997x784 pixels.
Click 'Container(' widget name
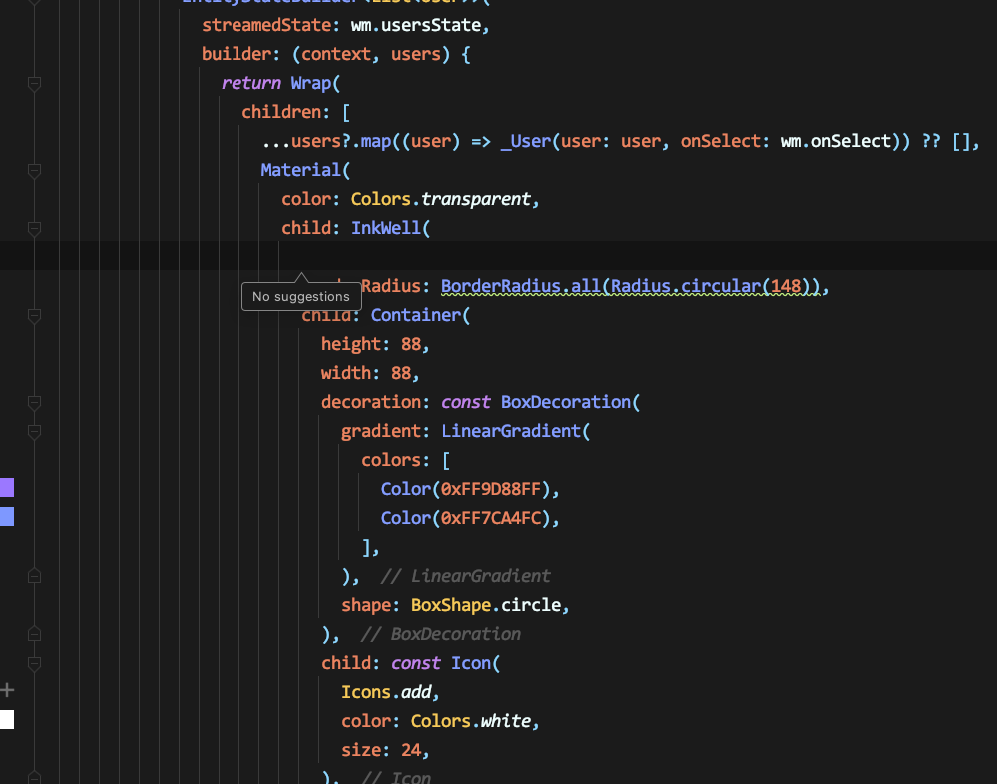tap(420, 315)
